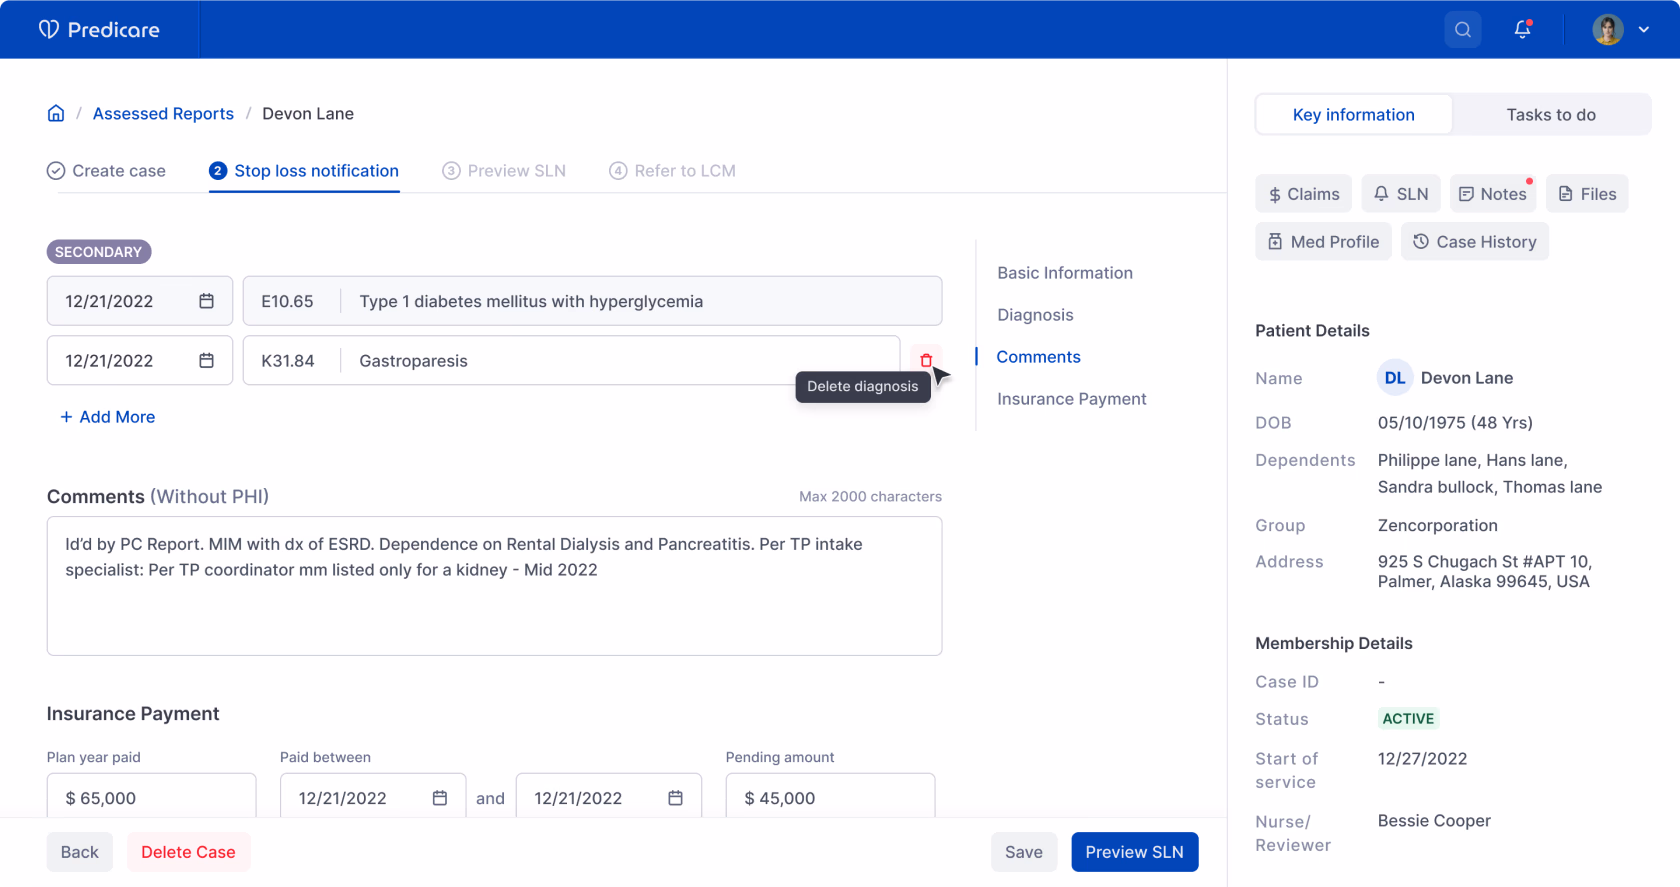Jump to Insurance Payment section

point(1071,399)
